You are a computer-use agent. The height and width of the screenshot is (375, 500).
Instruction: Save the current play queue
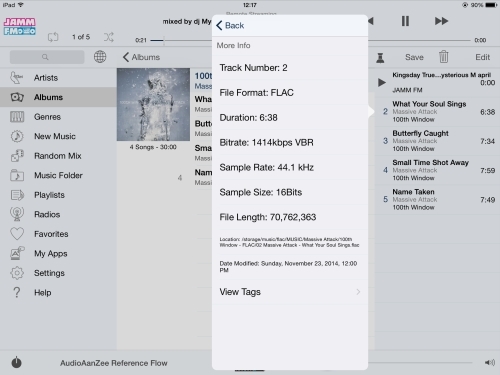click(x=414, y=57)
